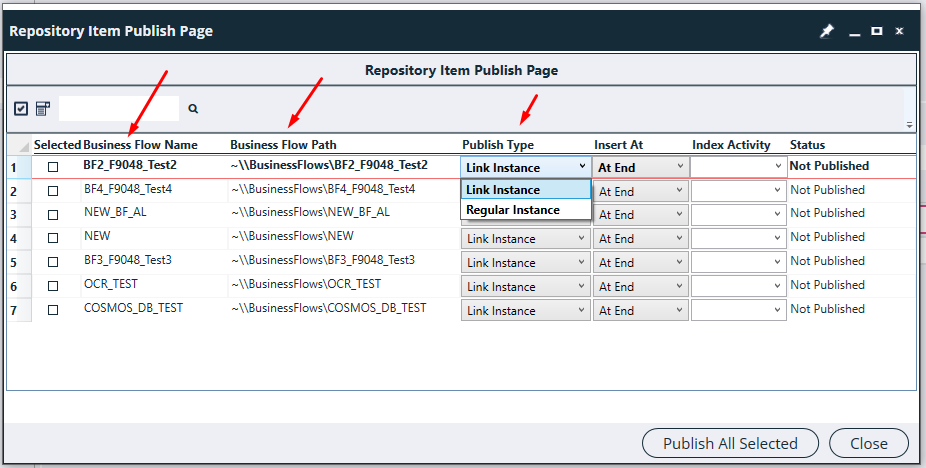Click the toolbar overflow arrow at right edge
926x468 pixels.
click(x=909, y=125)
